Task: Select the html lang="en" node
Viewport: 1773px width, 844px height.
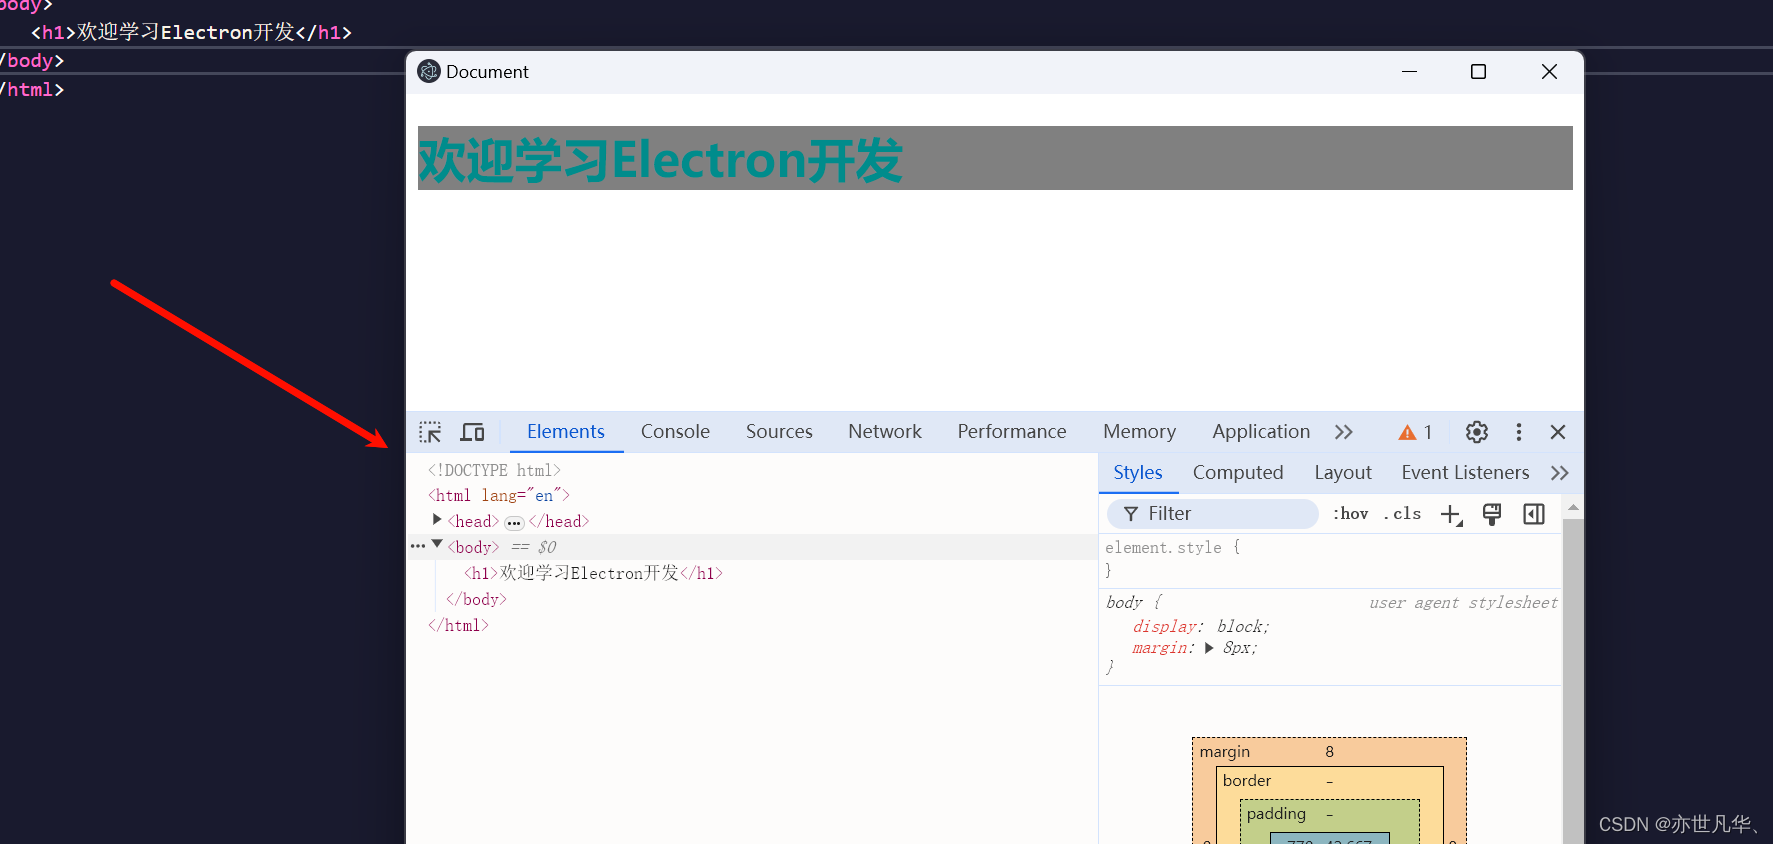Action: point(498,496)
